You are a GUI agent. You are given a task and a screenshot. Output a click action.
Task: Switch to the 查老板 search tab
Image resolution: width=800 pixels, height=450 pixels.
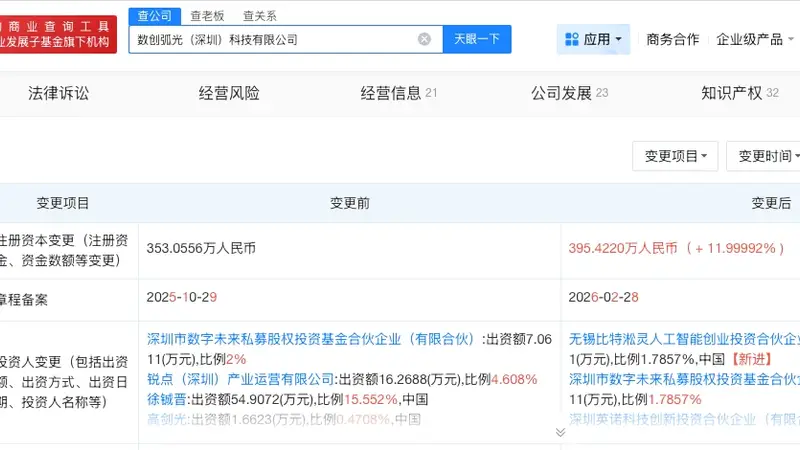click(207, 16)
